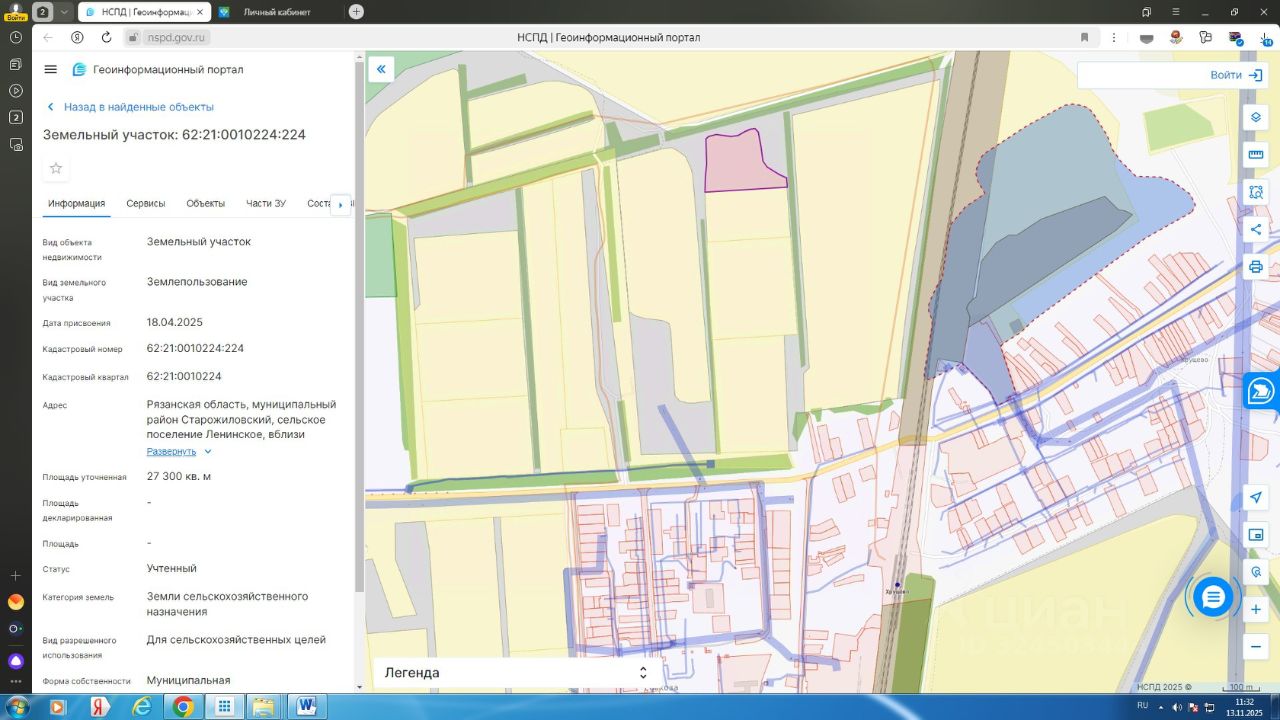Zoom in on the map
Image resolution: width=1280 pixels, height=720 pixels.
coord(1256,609)
